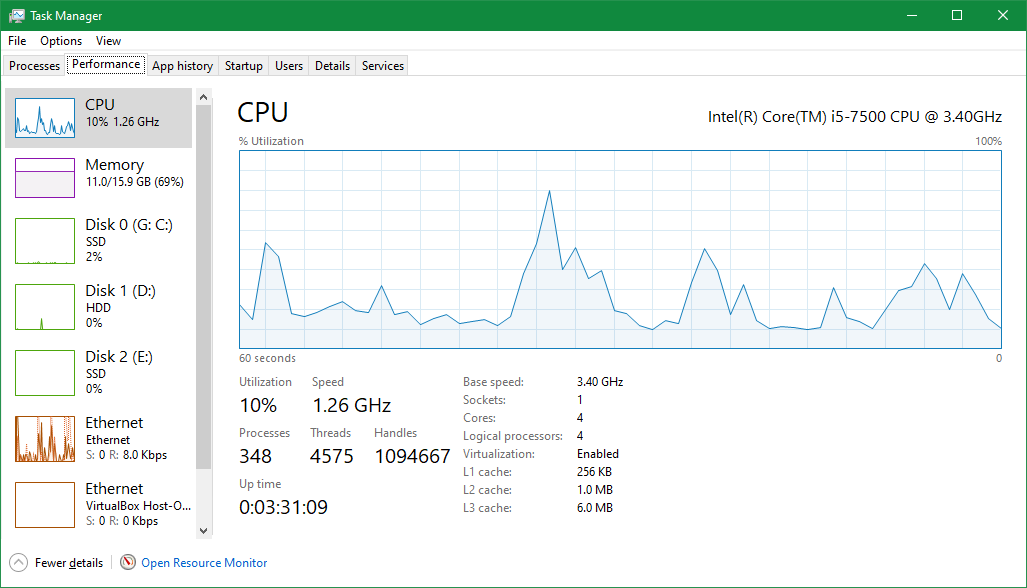This screenshot has width=1027, height=588.
Task: Click the Resource Monitor icon
Action: 128,562
